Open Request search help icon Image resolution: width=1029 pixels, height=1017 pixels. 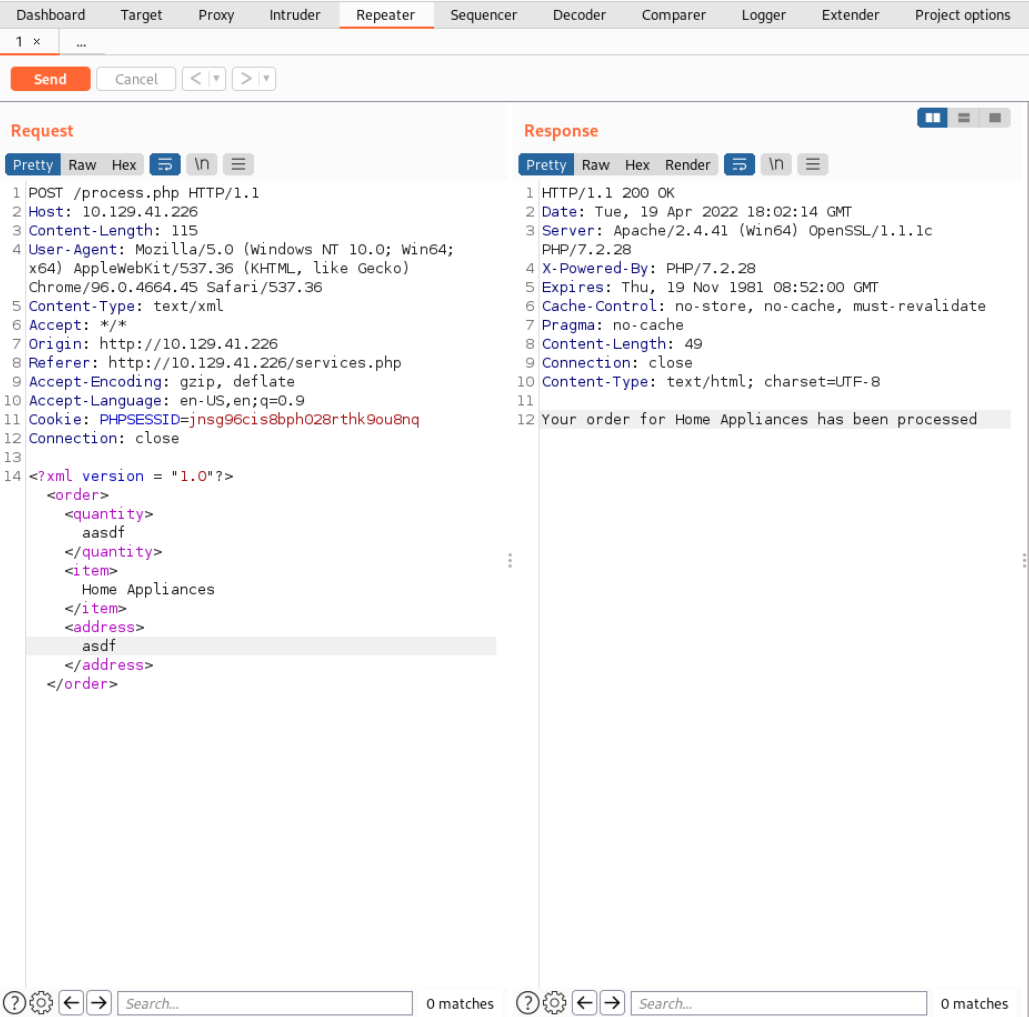[x=14, y=1003]
